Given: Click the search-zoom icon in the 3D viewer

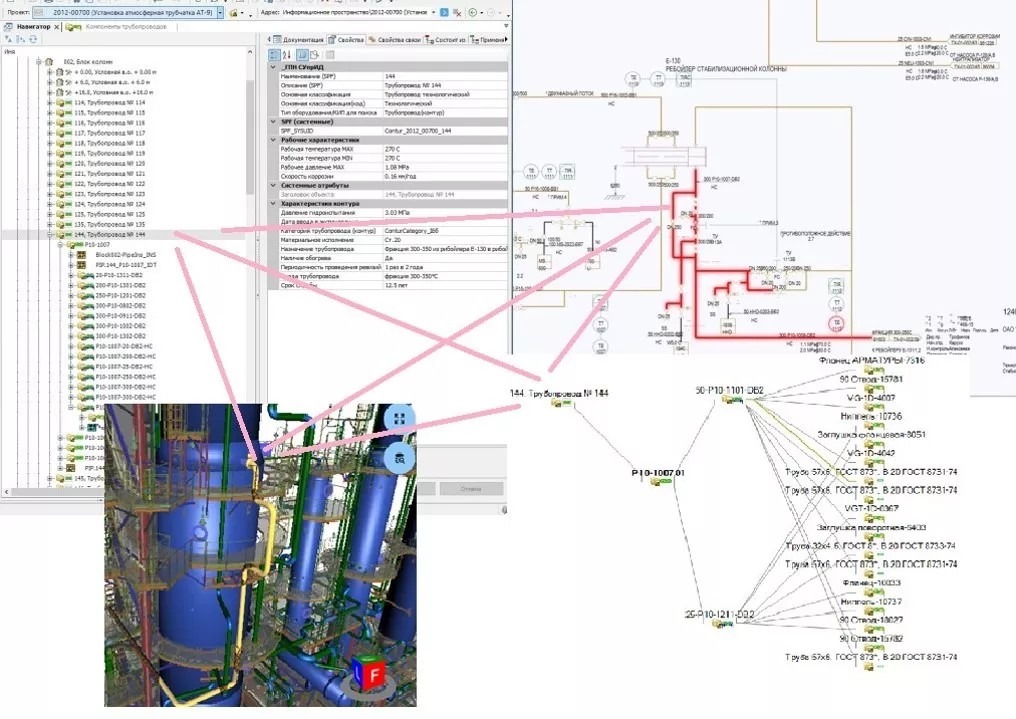Looking at the screenshot, I should click(399, 458).
